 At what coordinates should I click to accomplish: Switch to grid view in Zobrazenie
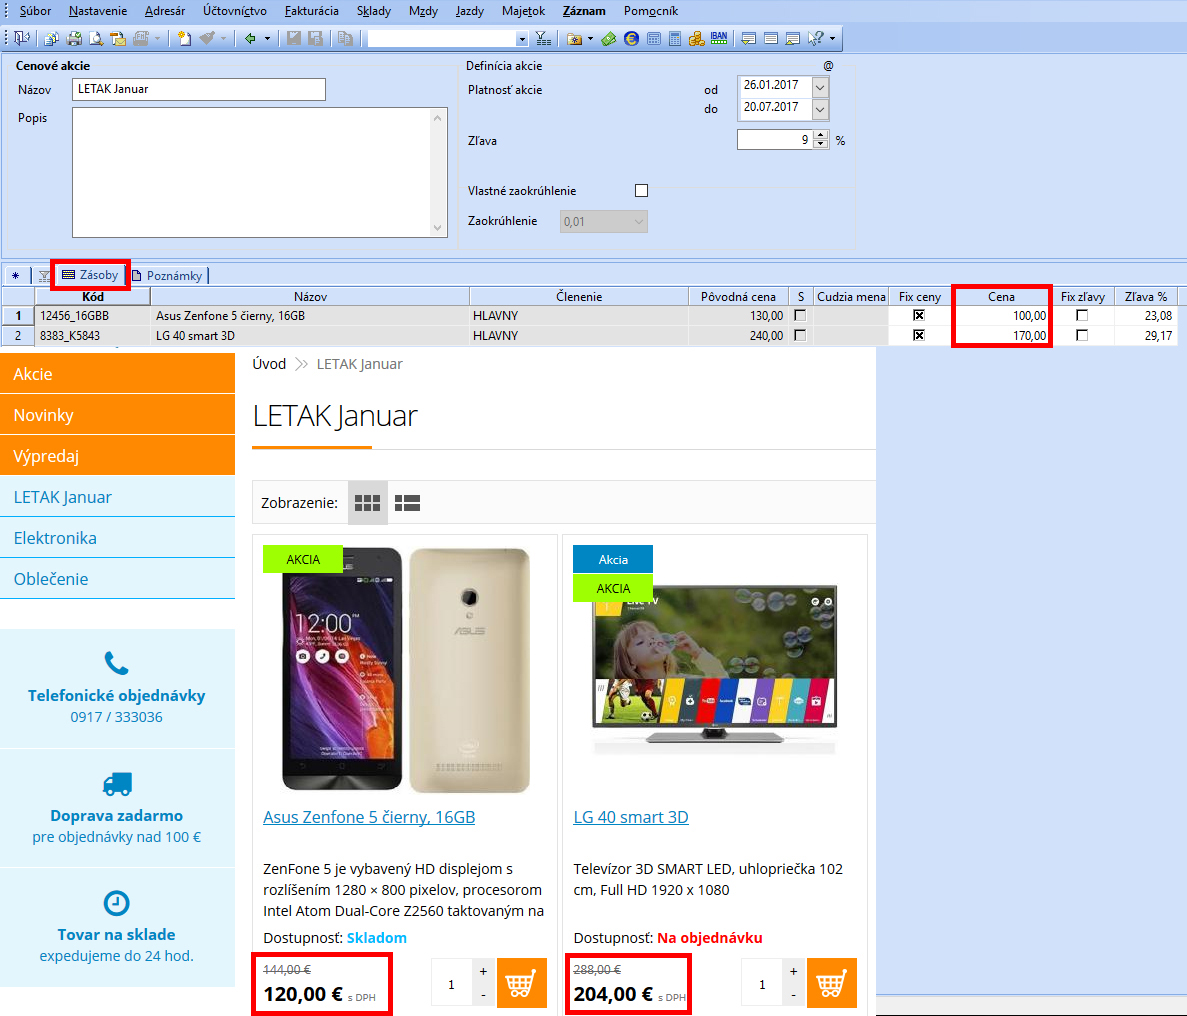coord(367,503)
